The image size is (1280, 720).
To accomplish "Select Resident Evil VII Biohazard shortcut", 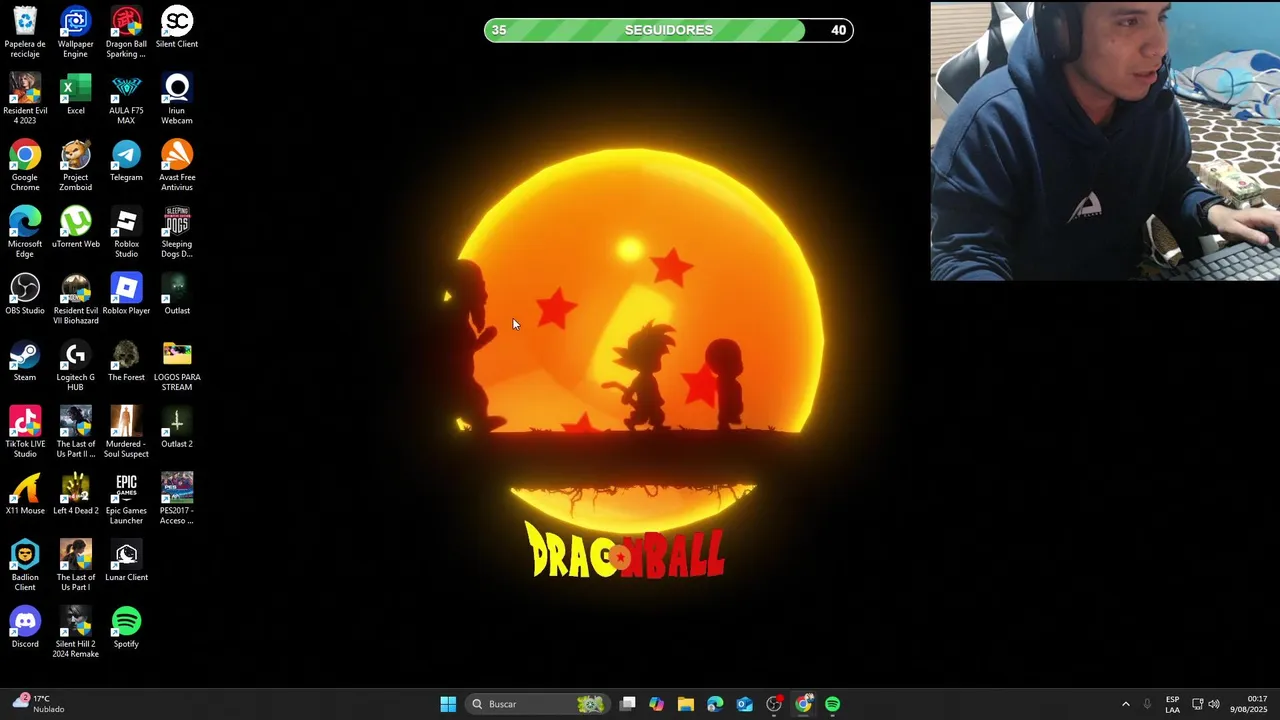I will coord(75,299).
